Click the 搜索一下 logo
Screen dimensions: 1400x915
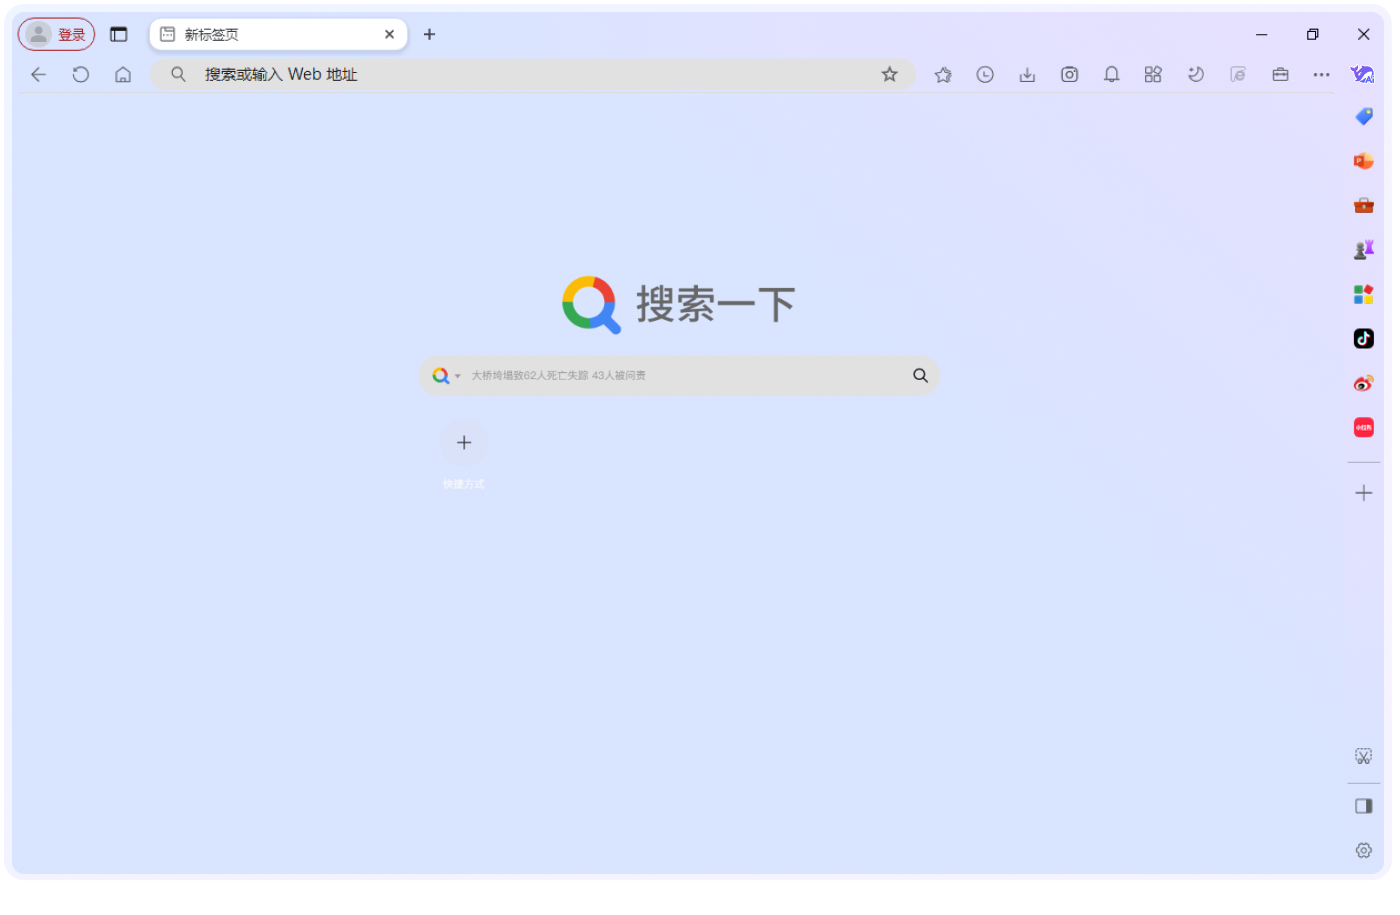[679, 304]
